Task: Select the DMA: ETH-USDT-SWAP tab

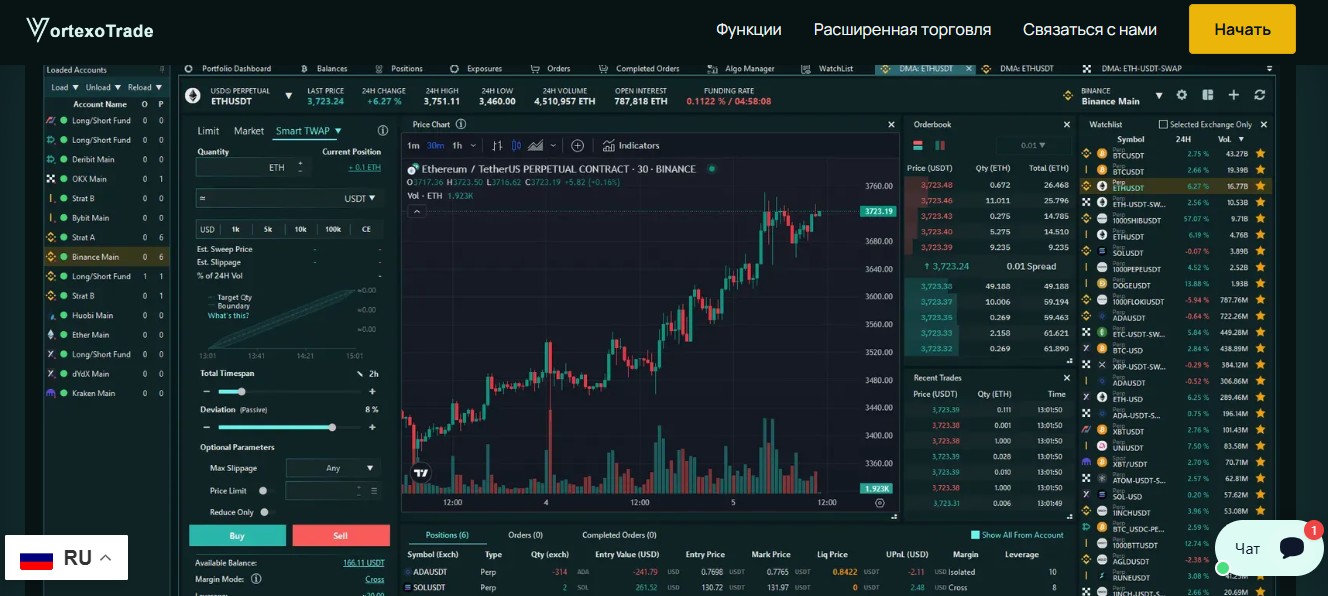Action: click(x=1133, y=69)
